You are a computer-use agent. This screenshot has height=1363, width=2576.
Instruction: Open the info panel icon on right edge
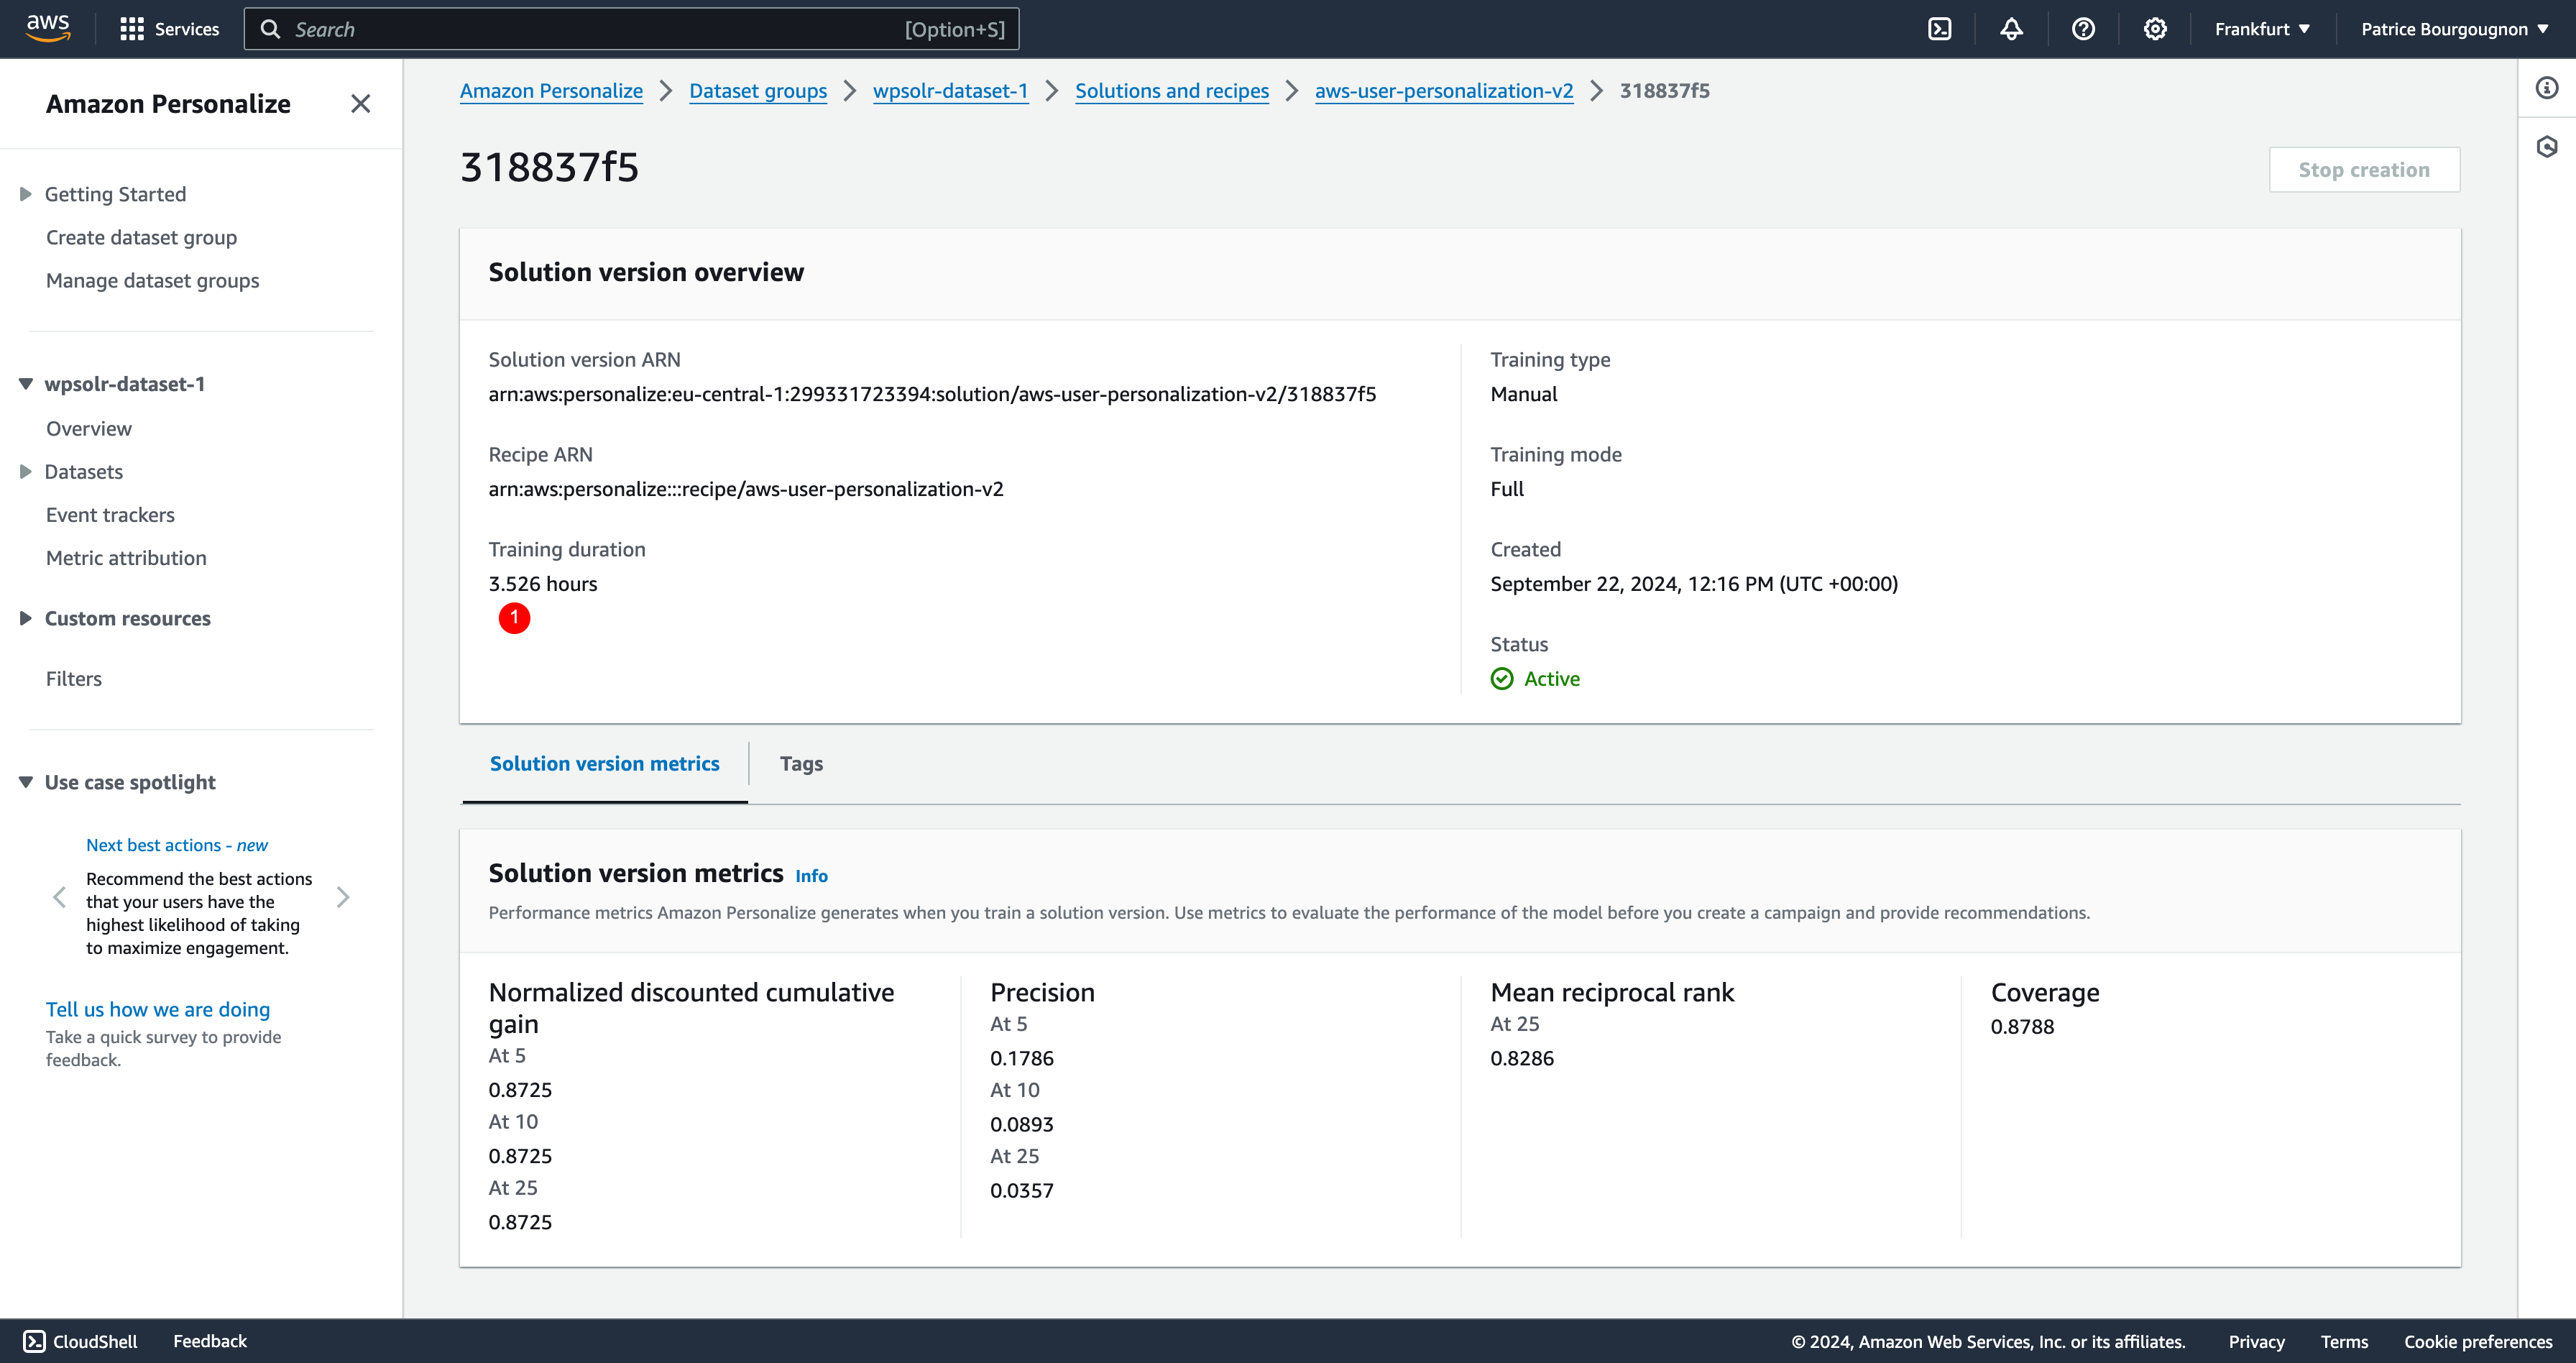click(x=2547, y=89)
